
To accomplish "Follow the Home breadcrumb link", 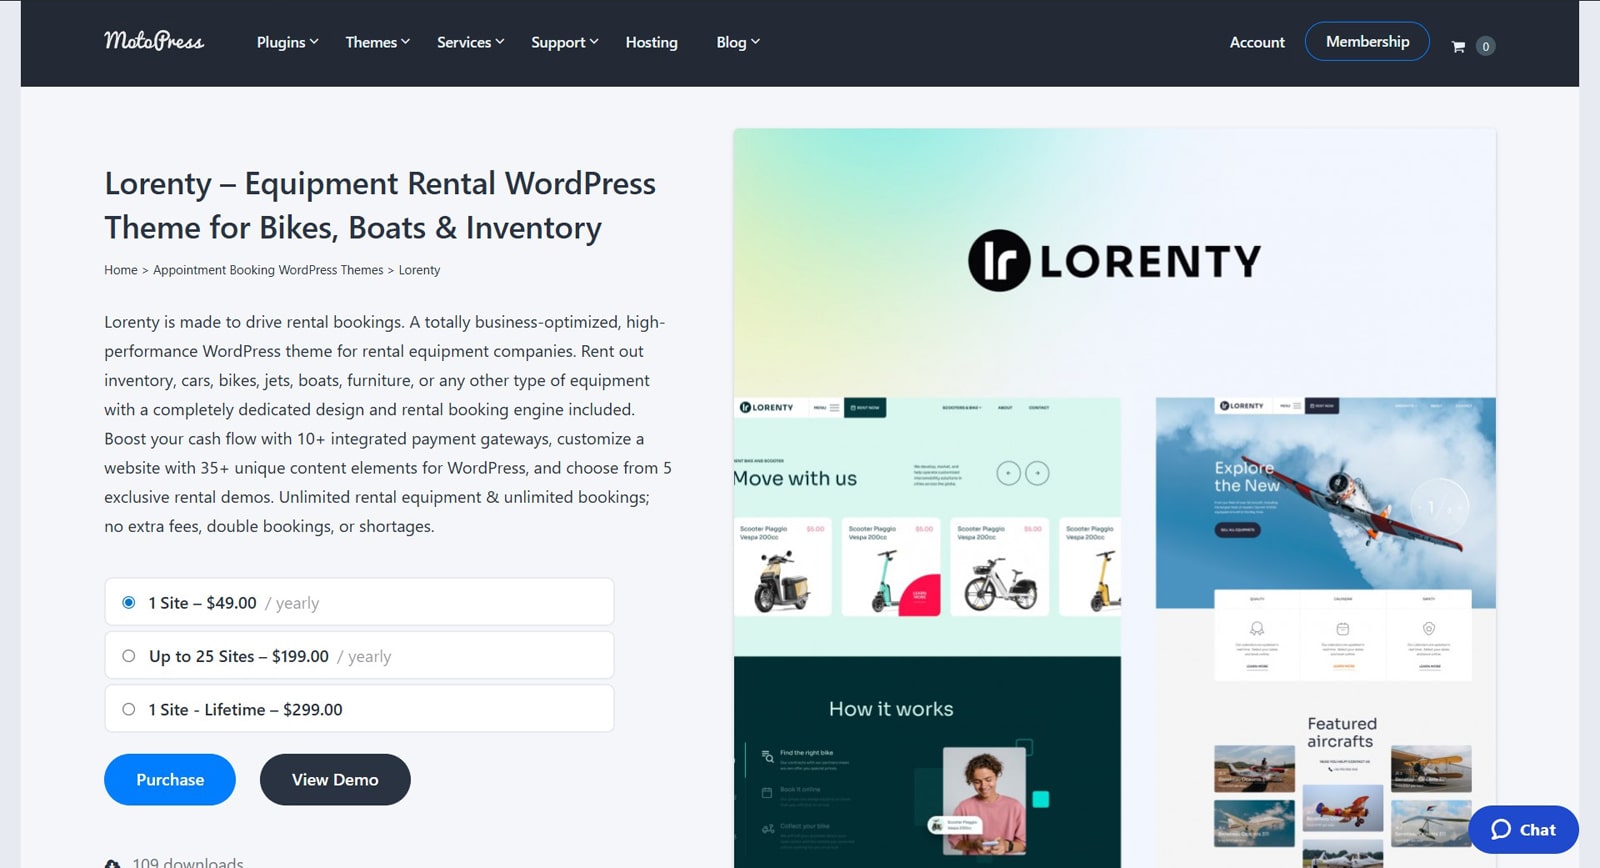I will coord(121,270).
